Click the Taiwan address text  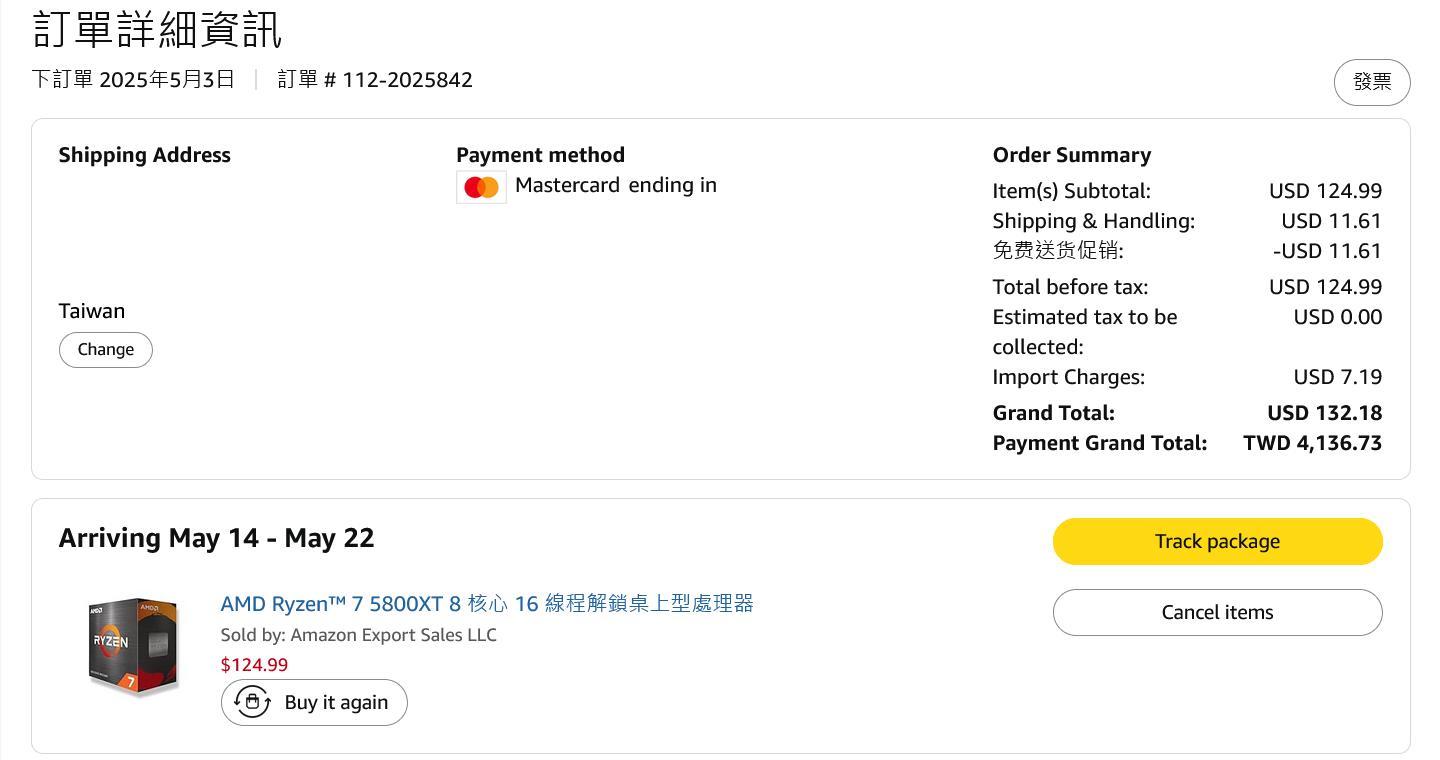tap(92, 311)
